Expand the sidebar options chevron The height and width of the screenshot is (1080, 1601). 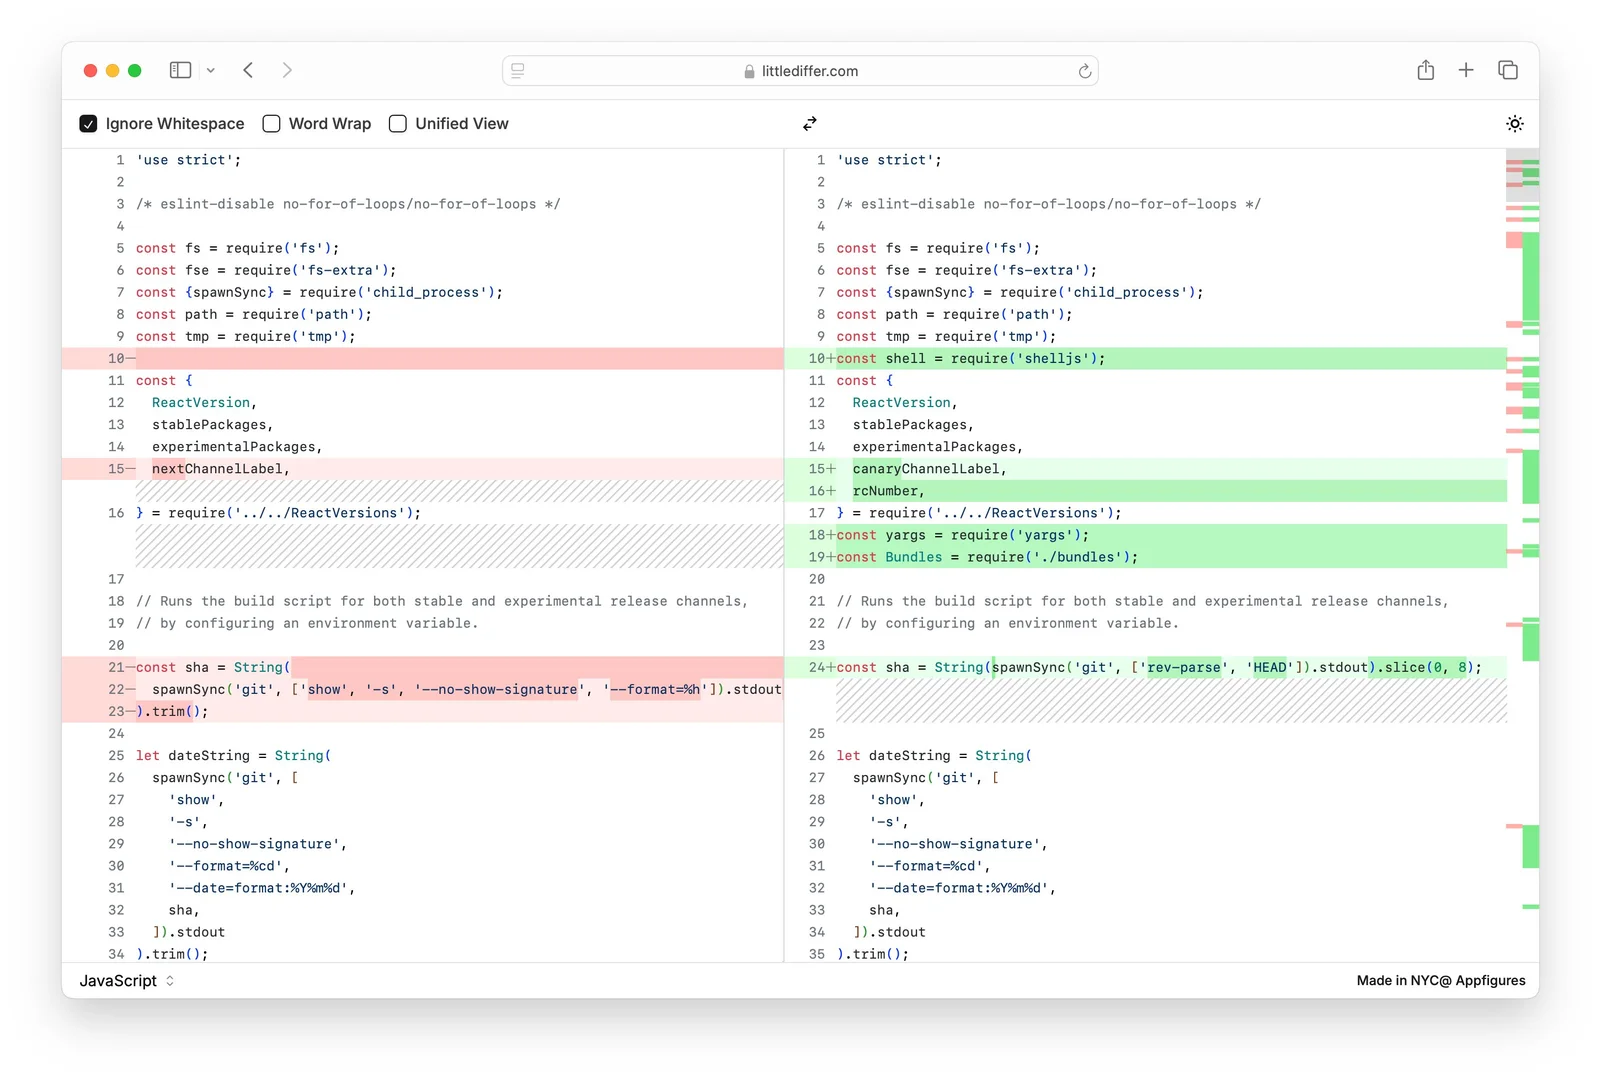(211, 70)
